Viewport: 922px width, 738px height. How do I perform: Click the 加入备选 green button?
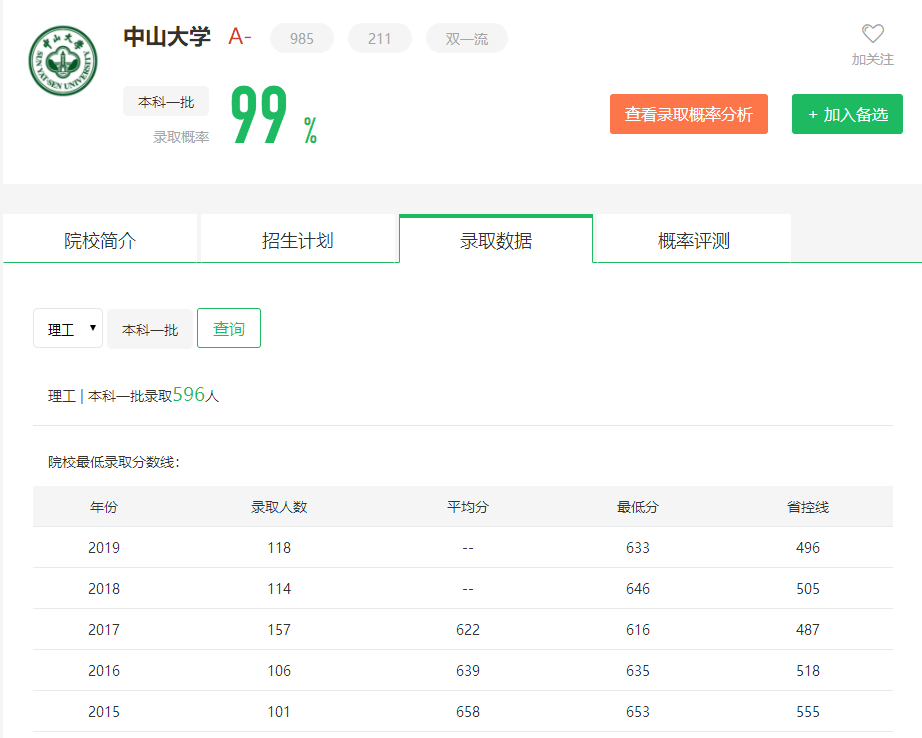pyautogui.click(x=847, y=114)
